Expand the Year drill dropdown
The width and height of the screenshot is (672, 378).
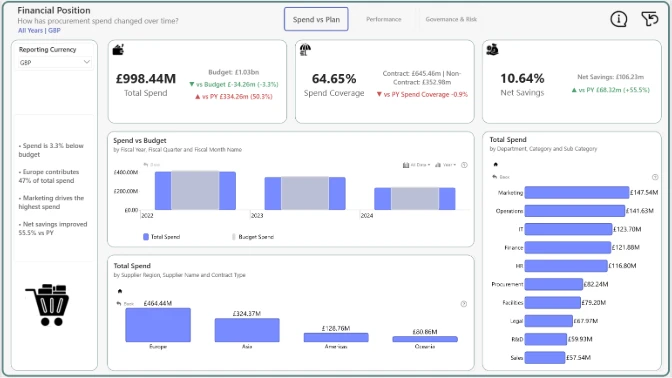[x=445, y=165]
